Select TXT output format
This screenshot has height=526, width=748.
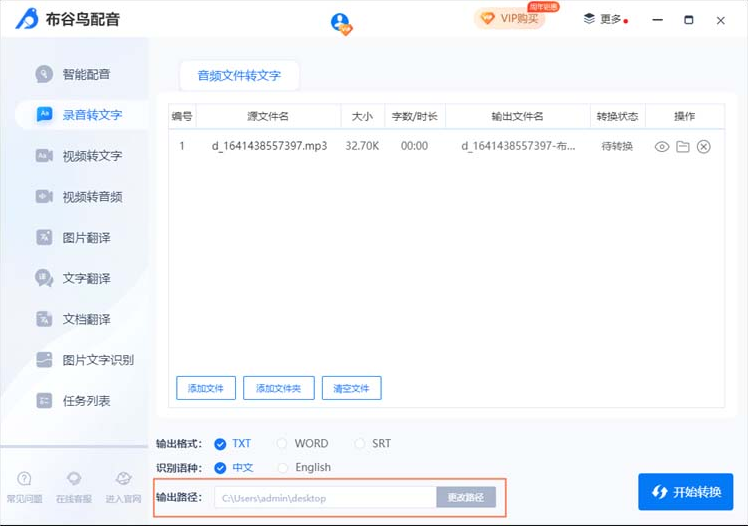(x=221, y=444)
